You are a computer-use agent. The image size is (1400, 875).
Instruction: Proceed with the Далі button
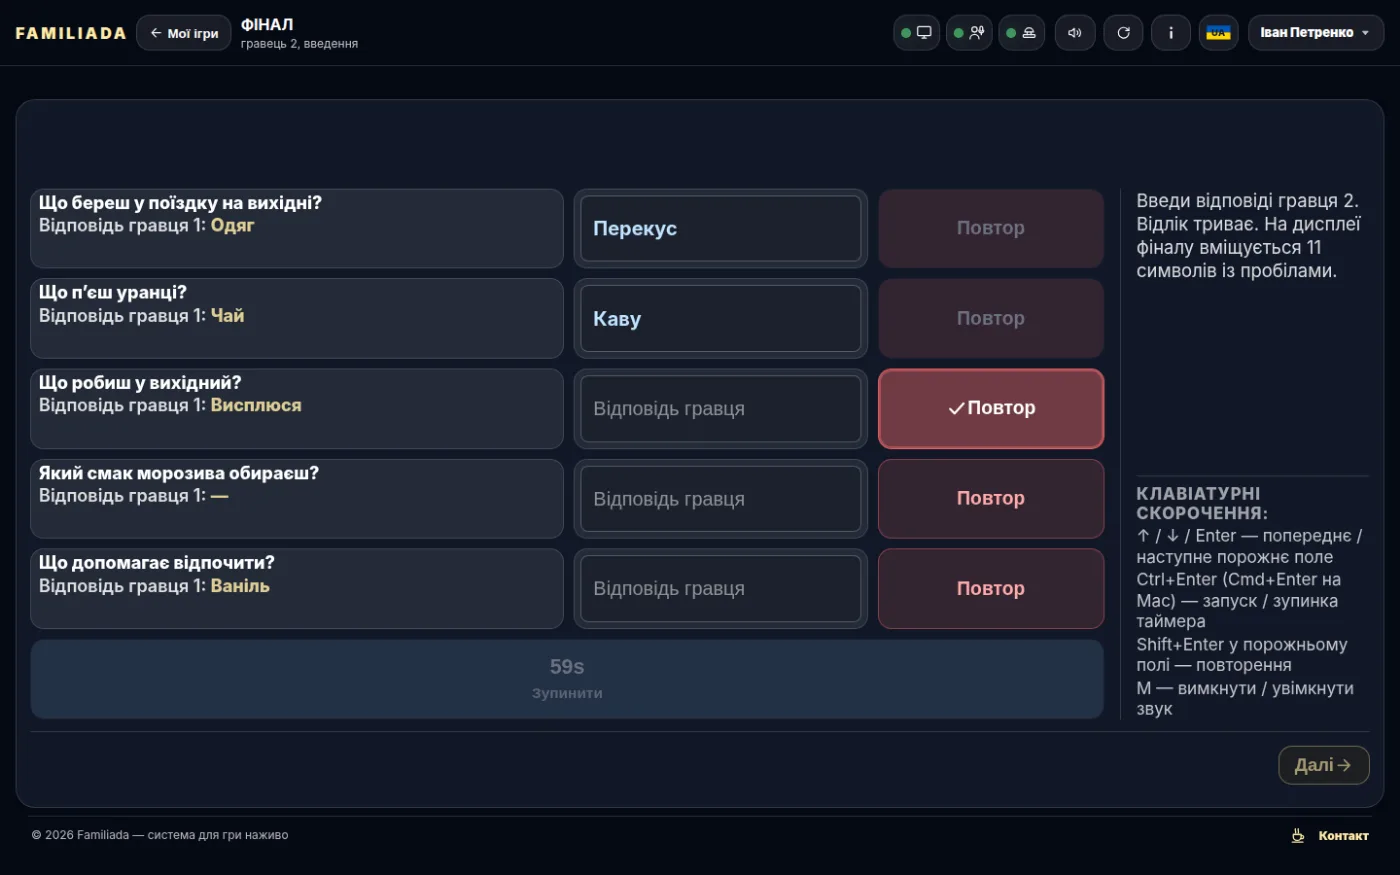click(x=1323, y=765)
